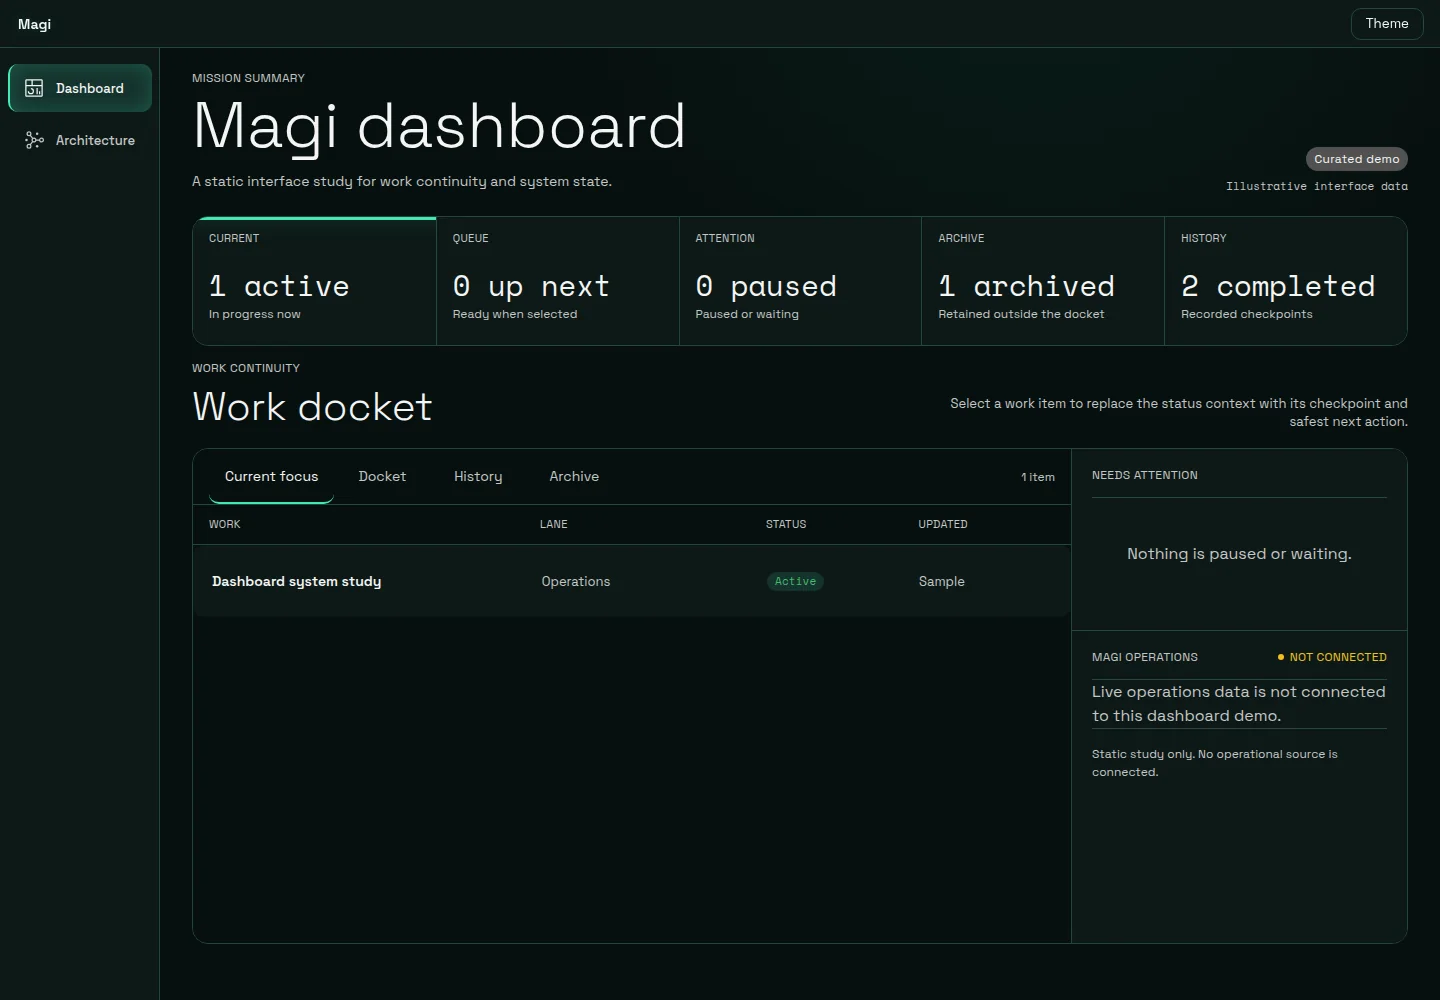Click the MISSION SUMMARY label
The height and width of the screenshot is (1000, 1440).
click(248, 78)
